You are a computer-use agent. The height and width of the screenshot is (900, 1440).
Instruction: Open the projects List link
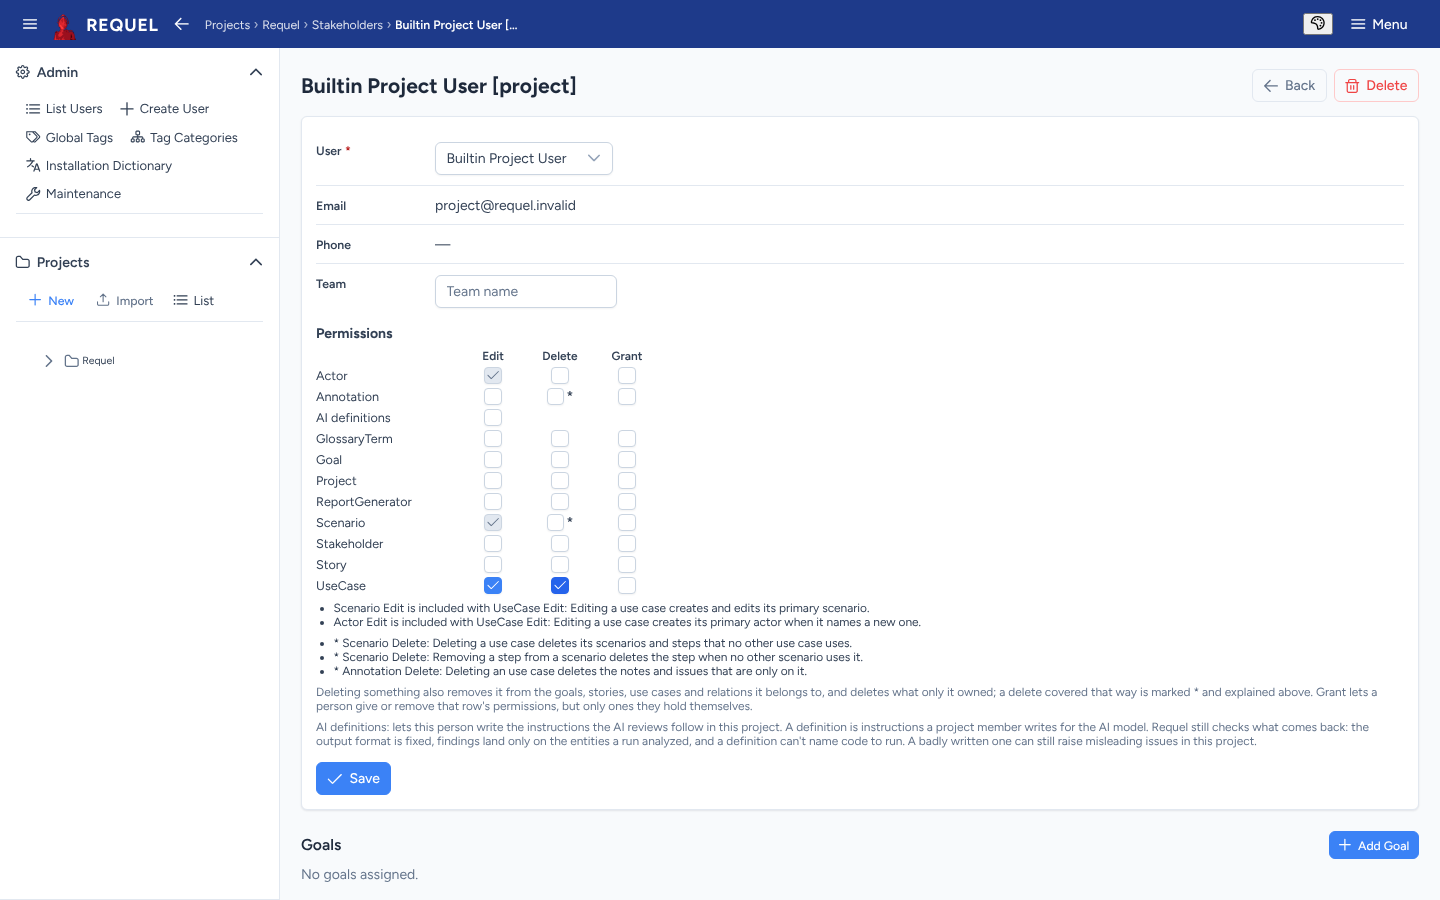pos(193,301)
